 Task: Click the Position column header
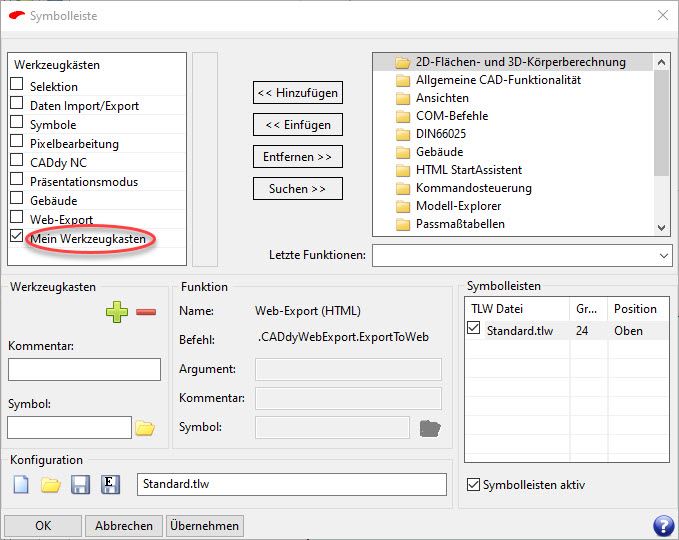[x=638, y=309]
